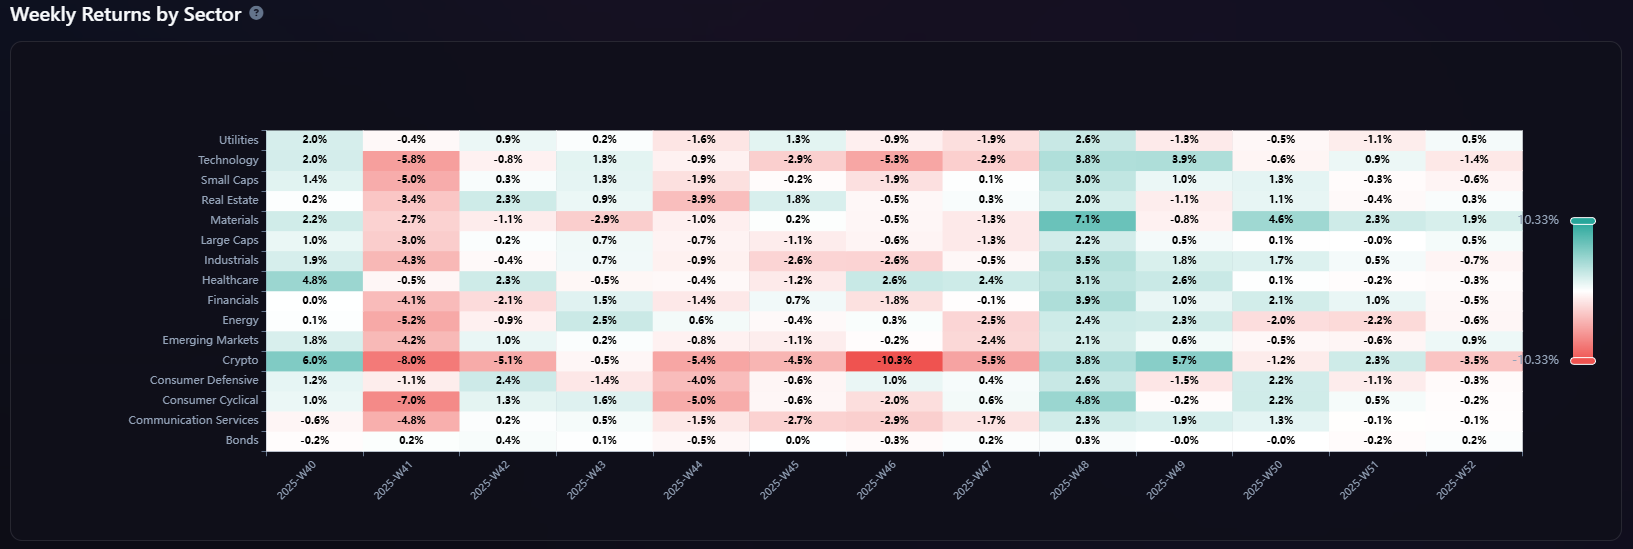Click the 2025-W40 week axis label
Screen dimensions: 1633x549
tap(297, 480)
